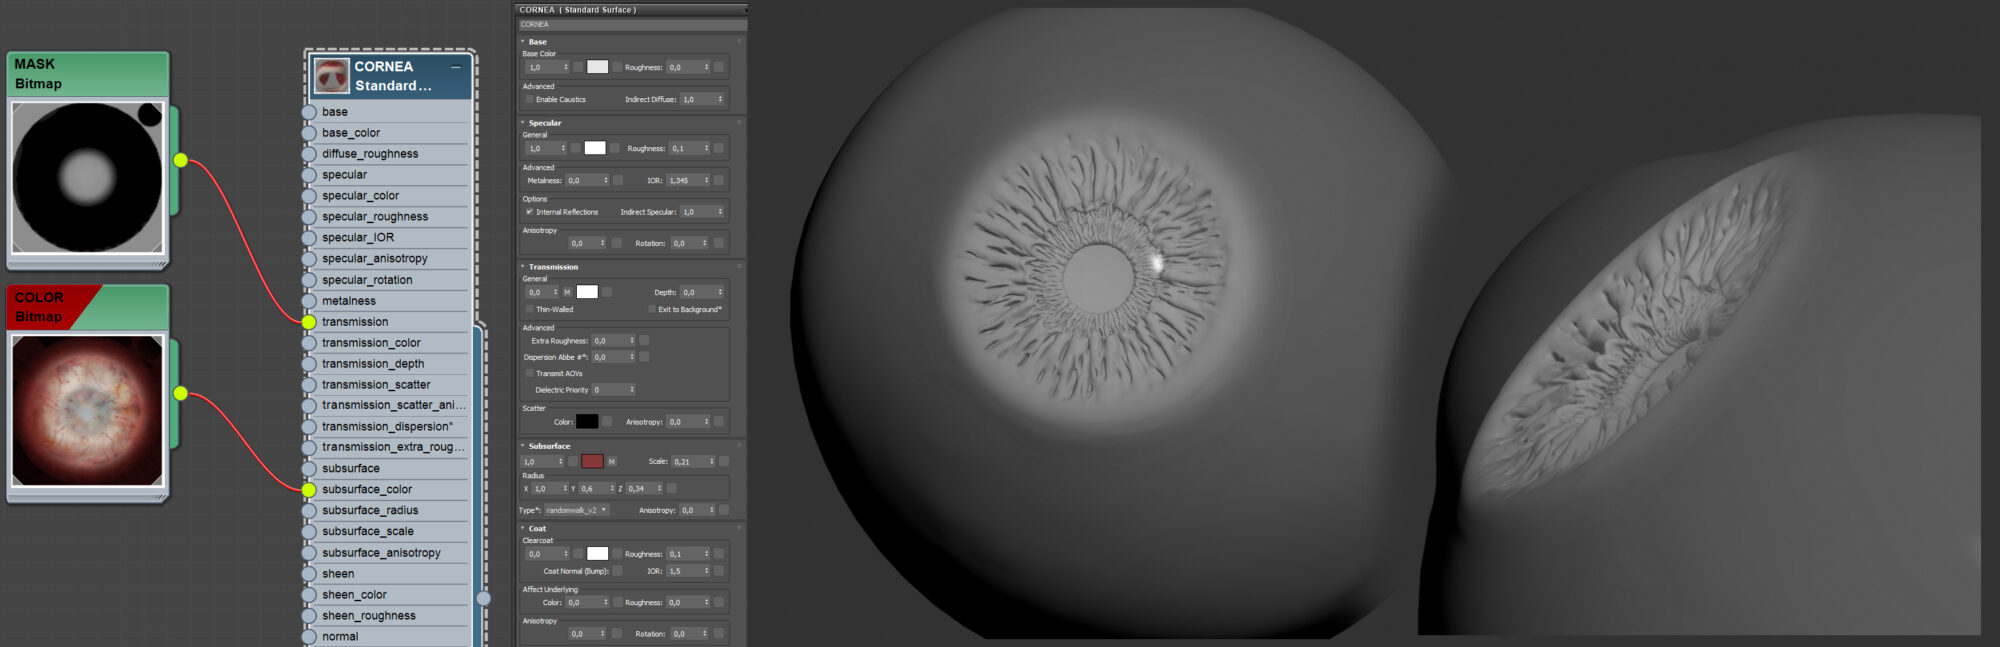Click the CORNEA Standard Surface panel title
Screen dimensions: 2000x647
point(578,10)
